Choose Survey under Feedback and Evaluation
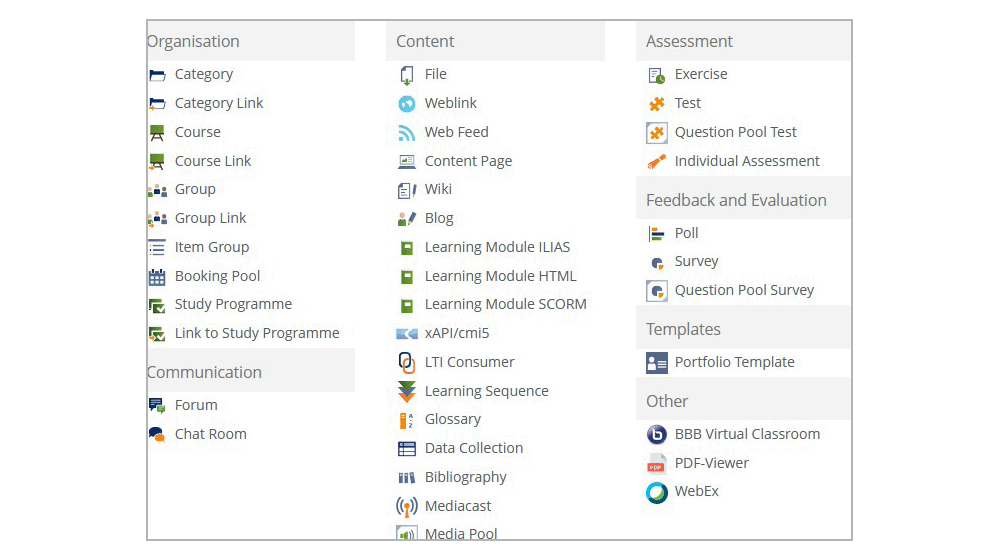 click(696, 262)
